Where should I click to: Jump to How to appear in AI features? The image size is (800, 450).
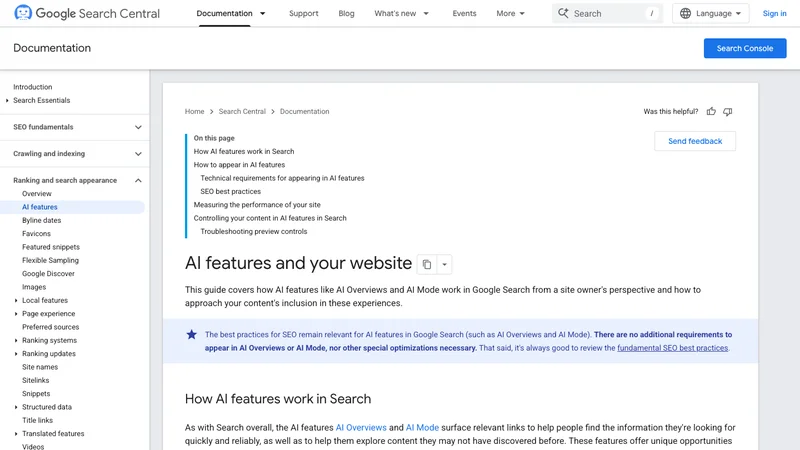pyautogui.click(x=239, y=165)
